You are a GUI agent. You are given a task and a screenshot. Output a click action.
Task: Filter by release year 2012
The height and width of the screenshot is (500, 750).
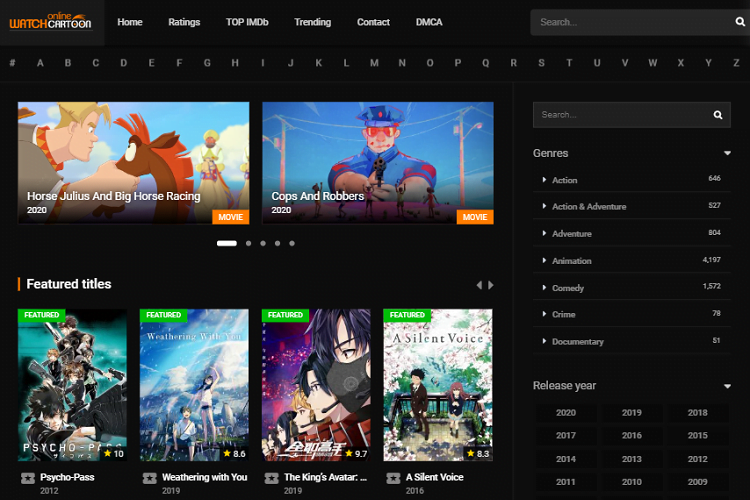coord(698,459)
